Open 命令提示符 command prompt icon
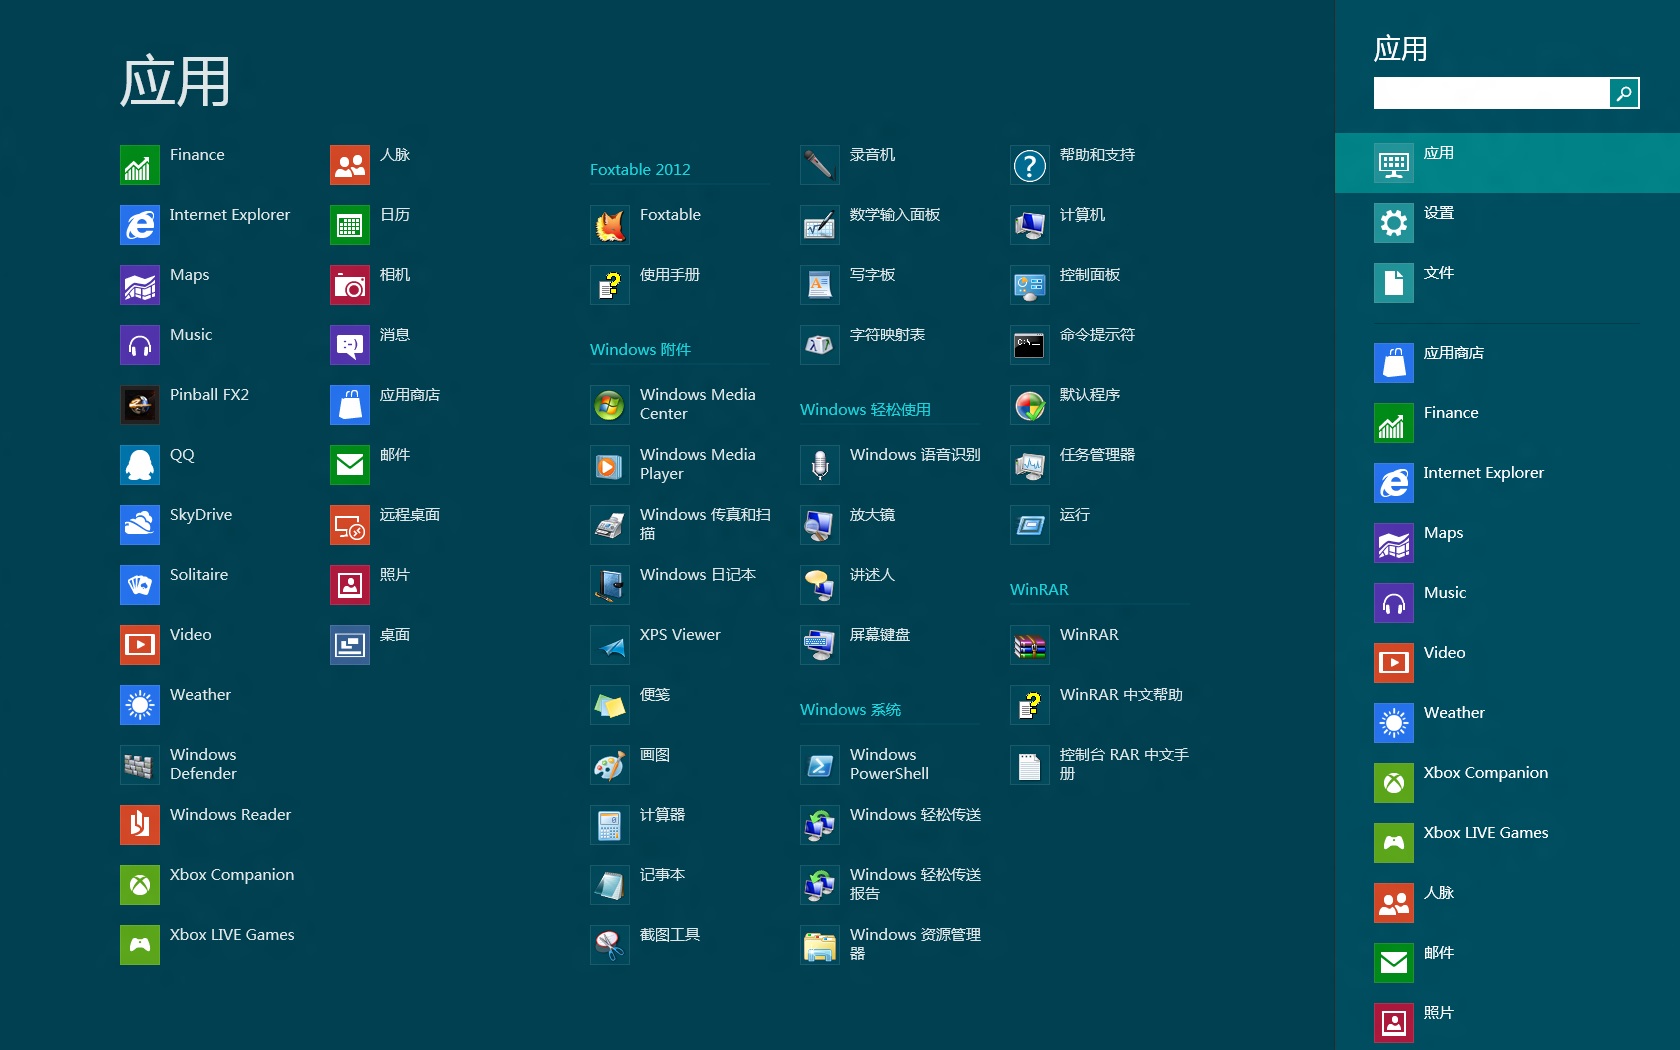Viewport: 1680px width, 1050px height. tap(1030, 345)
